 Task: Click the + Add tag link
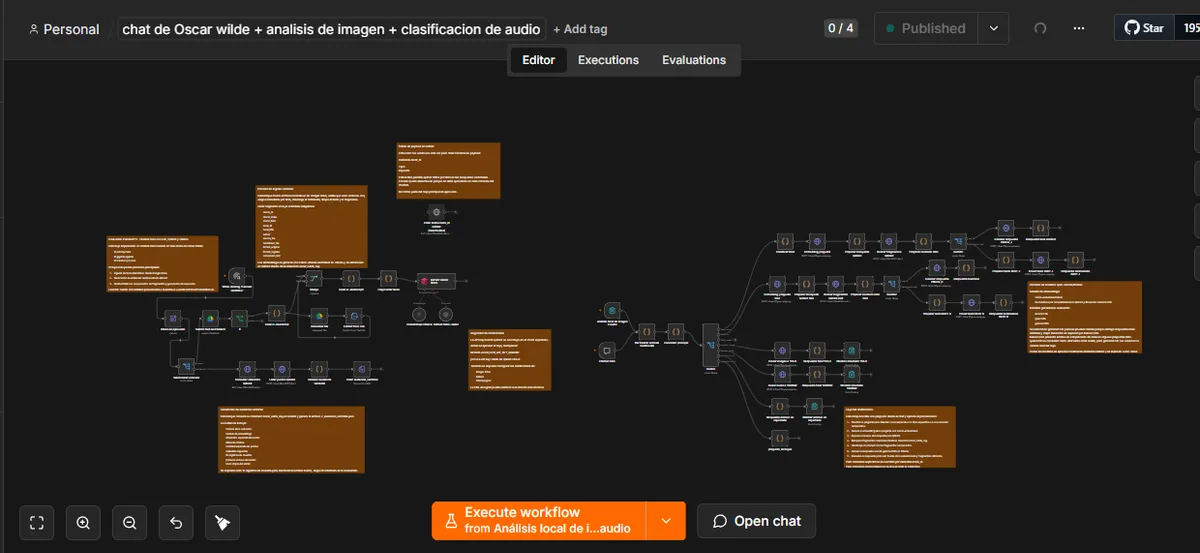[x=580, y=29]
